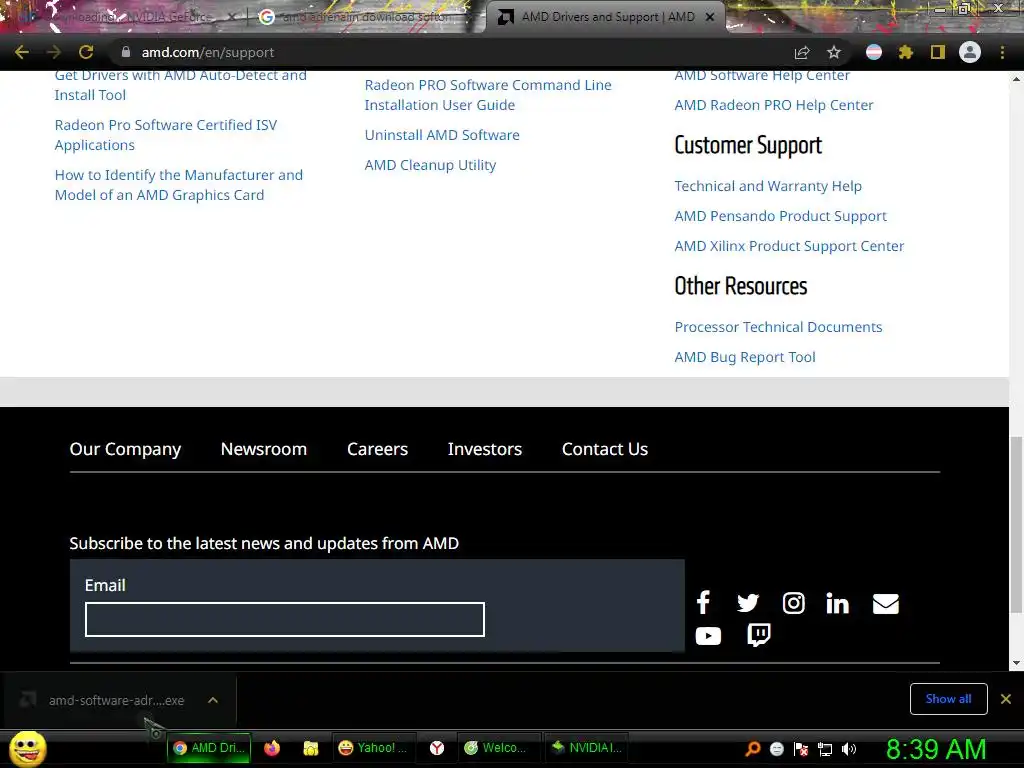Screen dimensions: 1024x768
Task: Switch to the amd adrenalin Google search tab
Action: [x=366, y=17]
